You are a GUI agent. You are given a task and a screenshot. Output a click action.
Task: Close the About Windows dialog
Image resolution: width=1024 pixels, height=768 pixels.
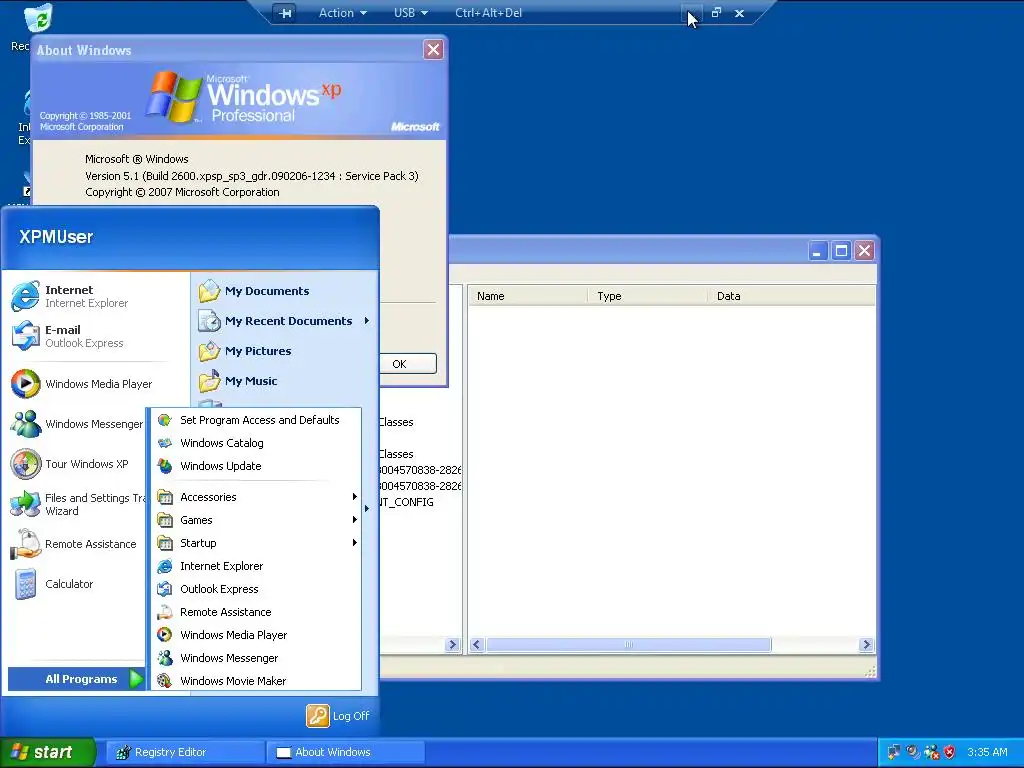tap(433, 50)
